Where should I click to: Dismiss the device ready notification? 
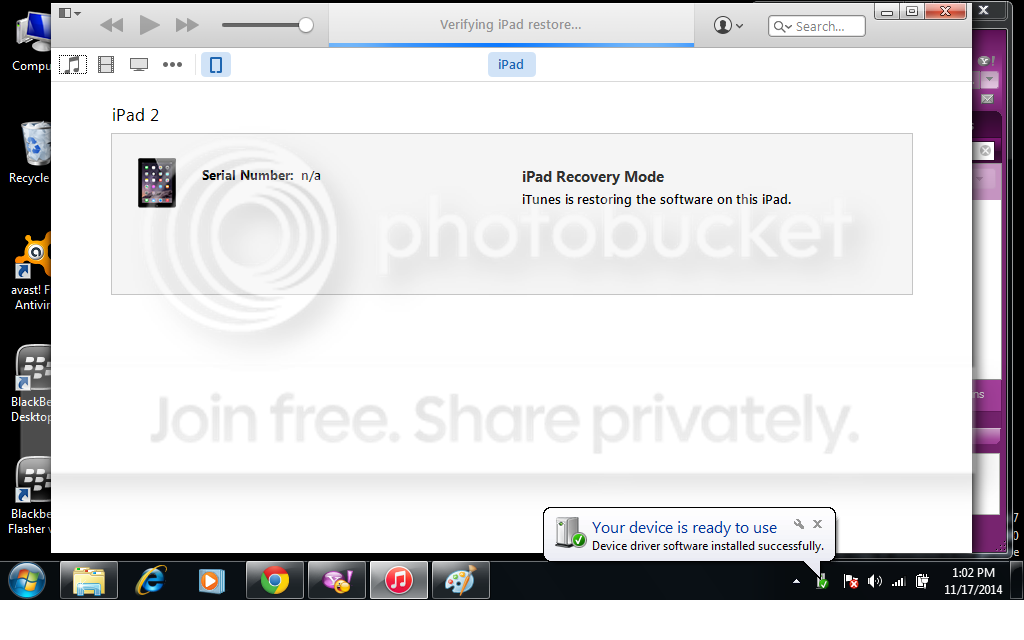(x=817, y=524)
